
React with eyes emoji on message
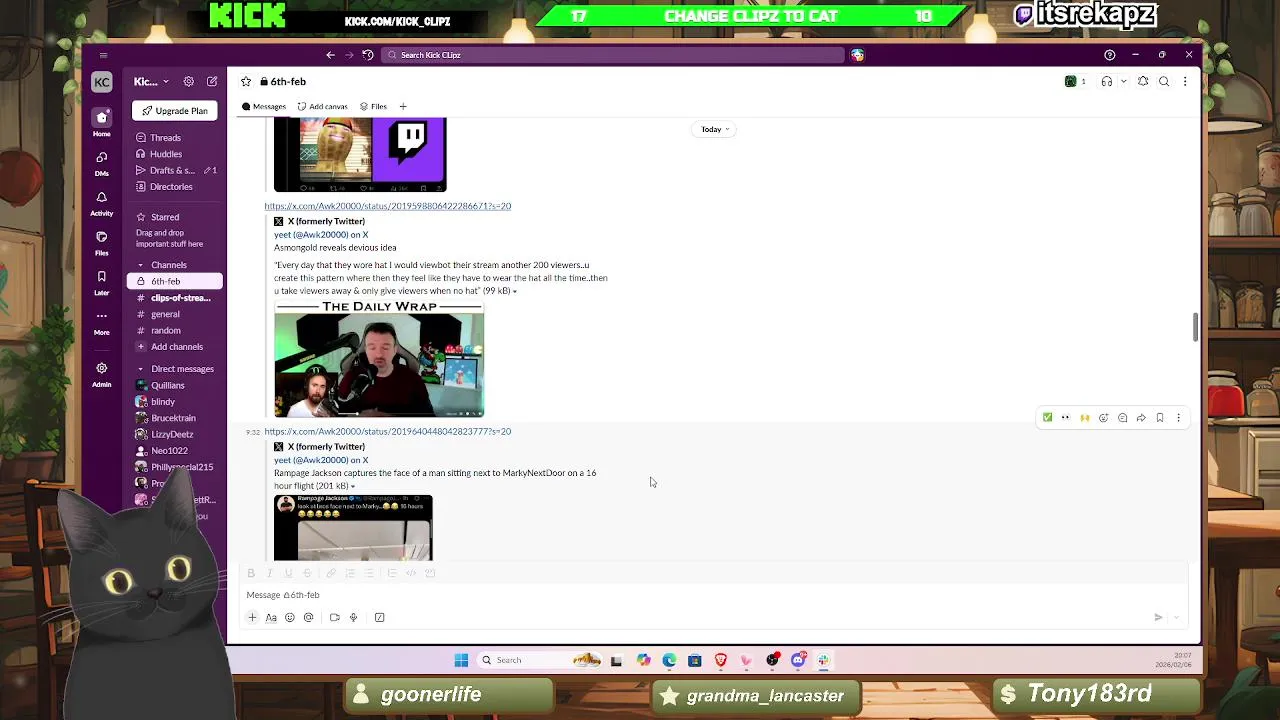pyautogui.click(x=1065, y=418)
